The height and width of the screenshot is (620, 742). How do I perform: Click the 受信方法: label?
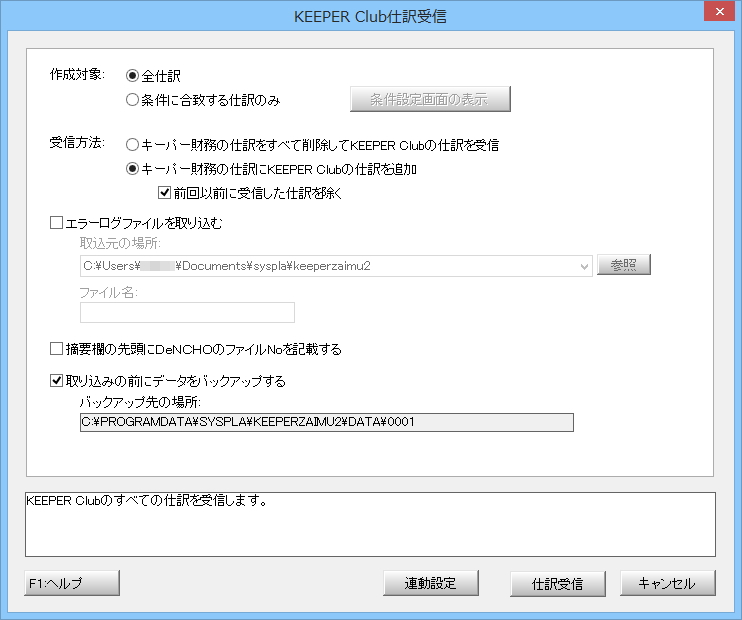[77, 142]
